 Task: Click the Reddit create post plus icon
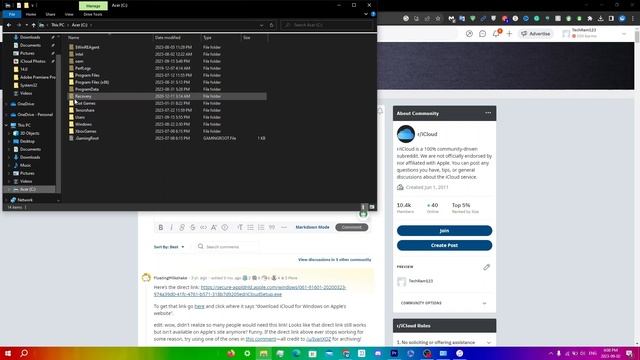point(509,34)
